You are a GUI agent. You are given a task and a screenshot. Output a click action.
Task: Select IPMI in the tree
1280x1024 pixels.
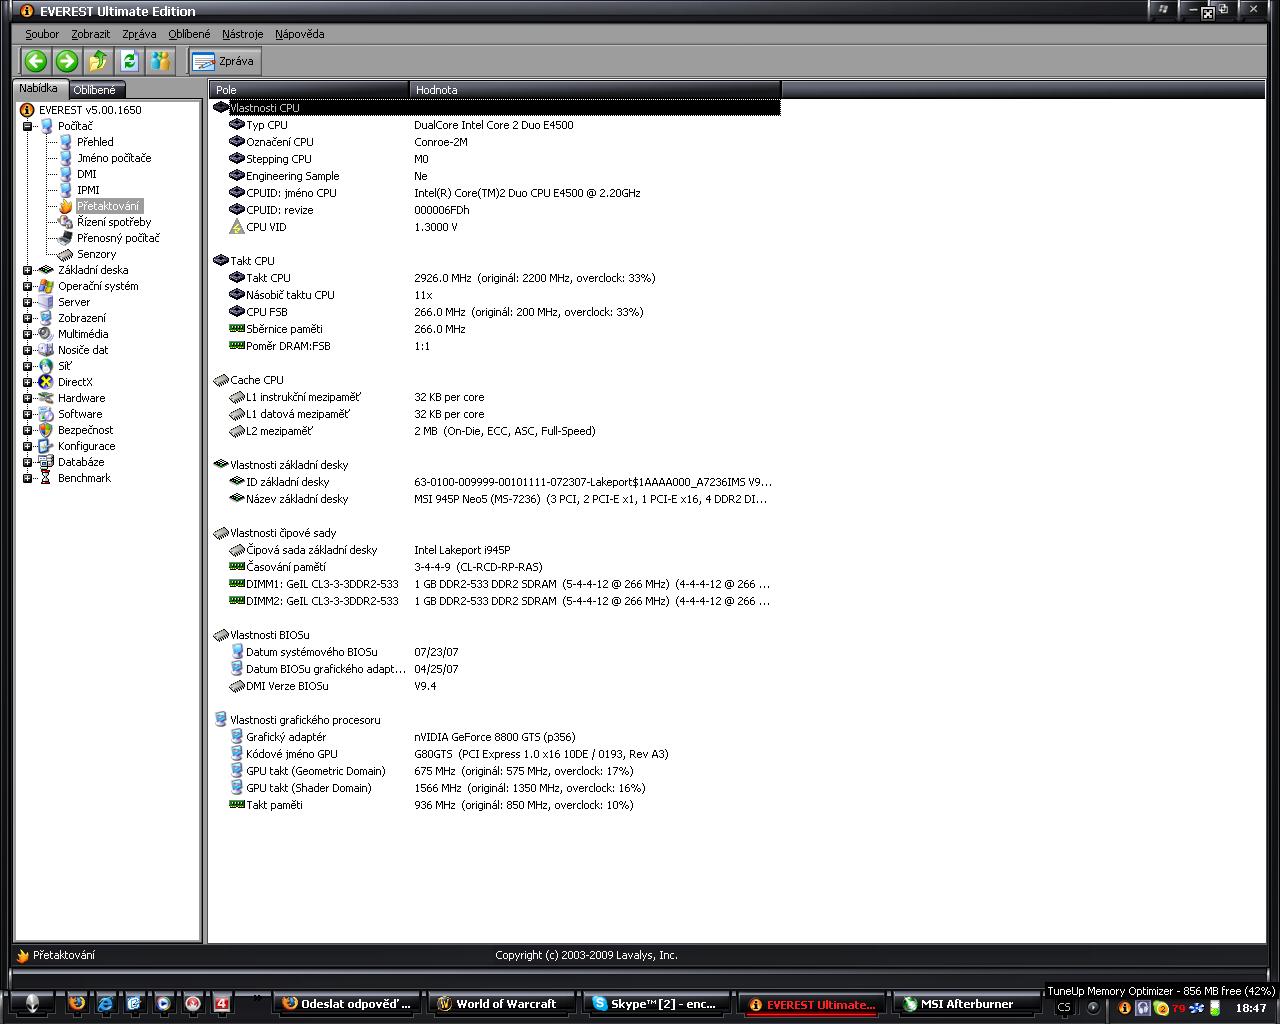[x=88, y=190]
